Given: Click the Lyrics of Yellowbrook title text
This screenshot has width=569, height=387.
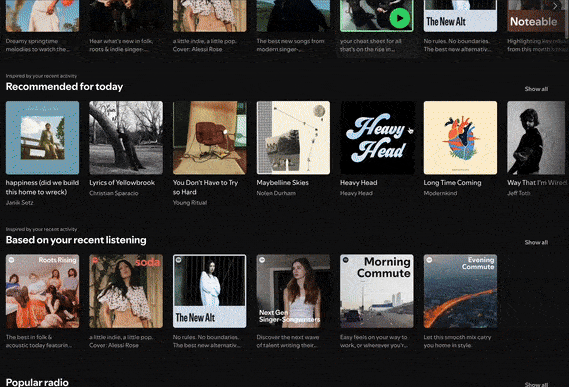Looking at the screenshot, I should [122, 183].
